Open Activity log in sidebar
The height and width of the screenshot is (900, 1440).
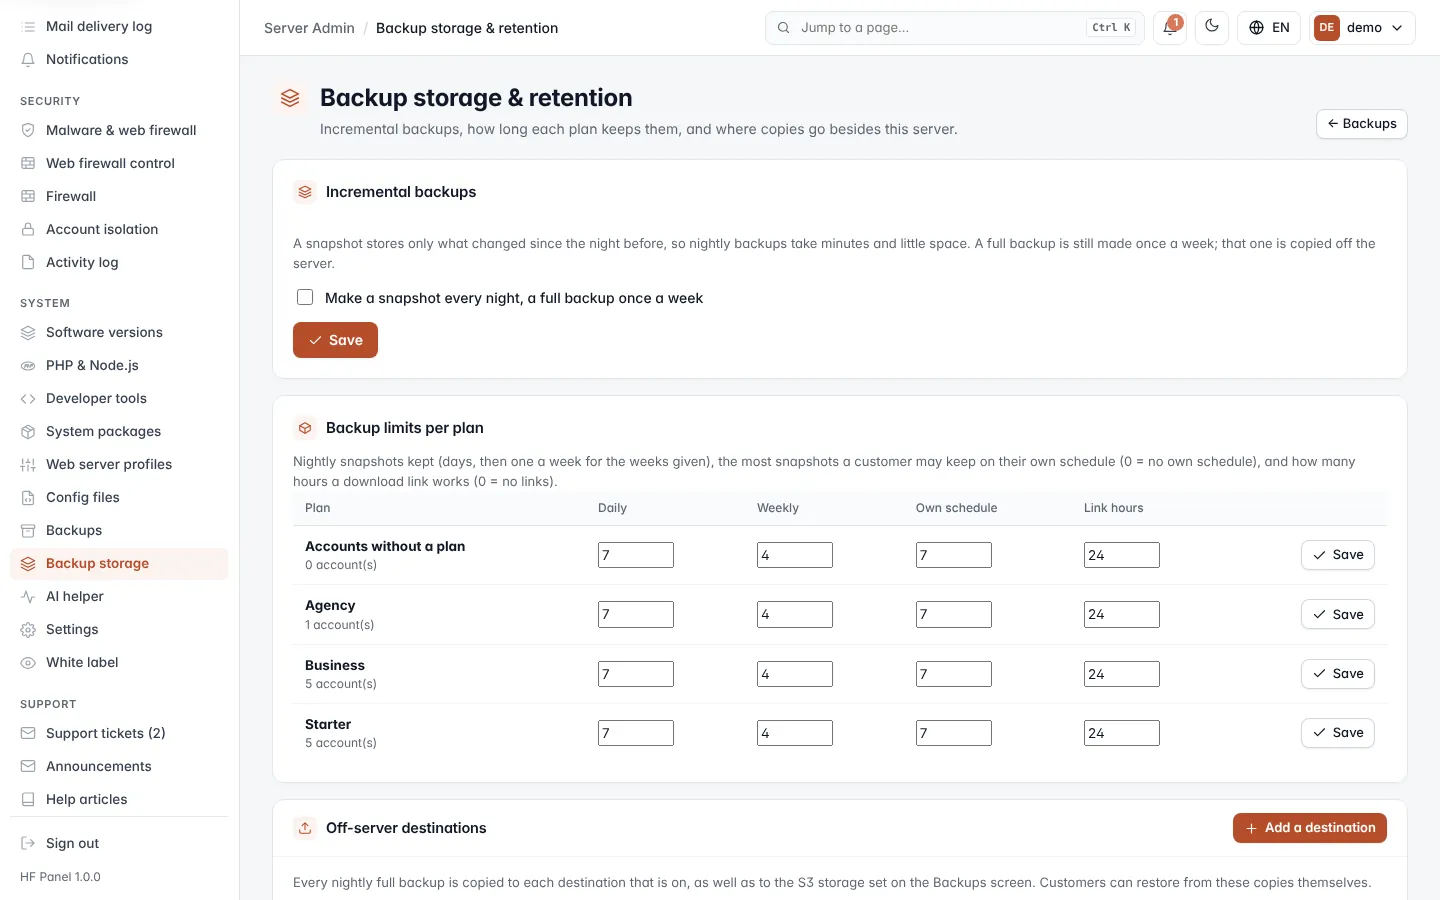(119, 262)
